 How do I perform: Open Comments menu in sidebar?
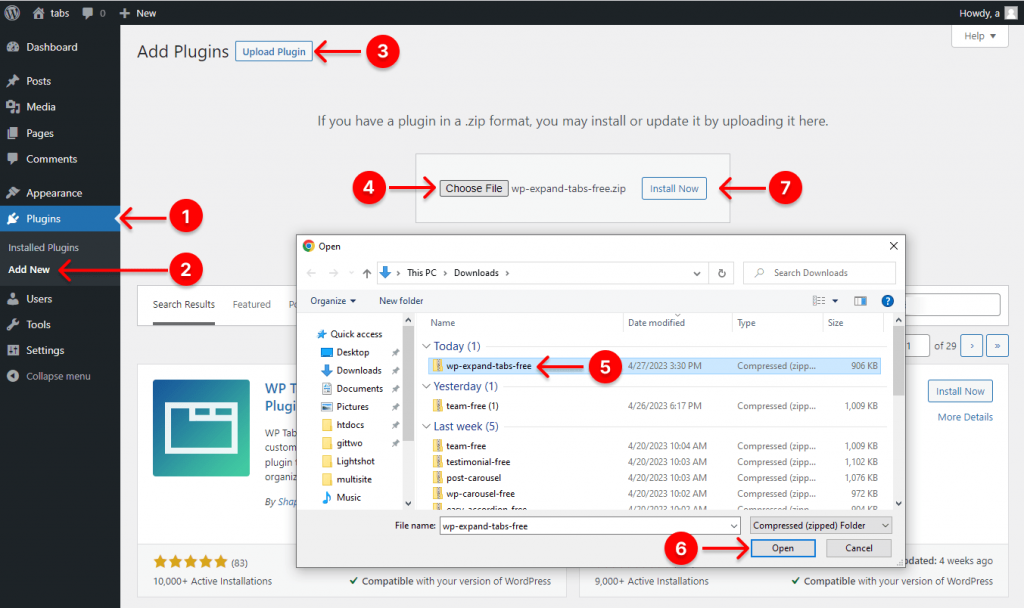click(x=52, y=159)
